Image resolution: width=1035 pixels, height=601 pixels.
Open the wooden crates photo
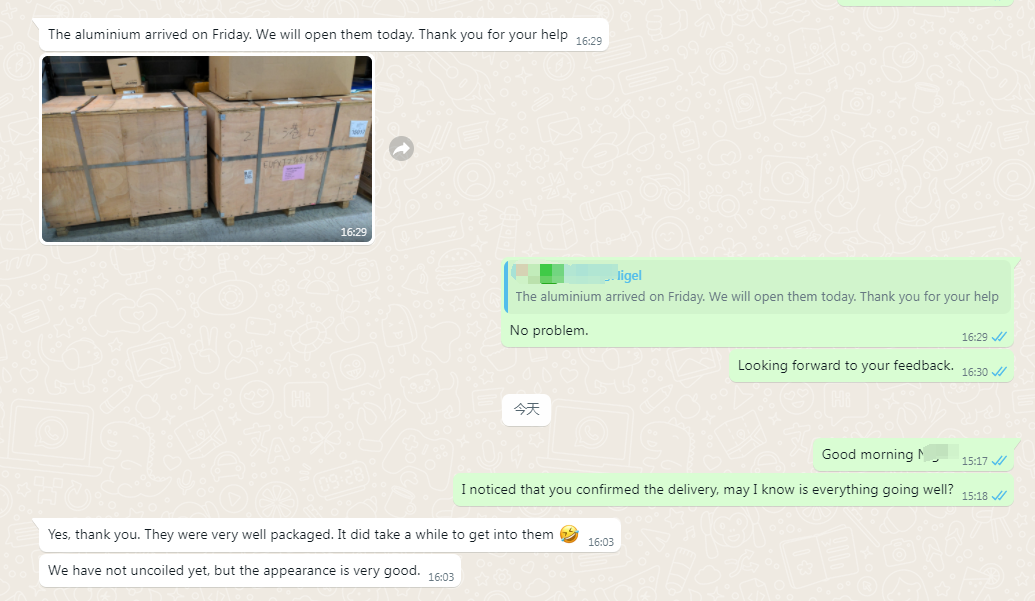coord(207,149)
